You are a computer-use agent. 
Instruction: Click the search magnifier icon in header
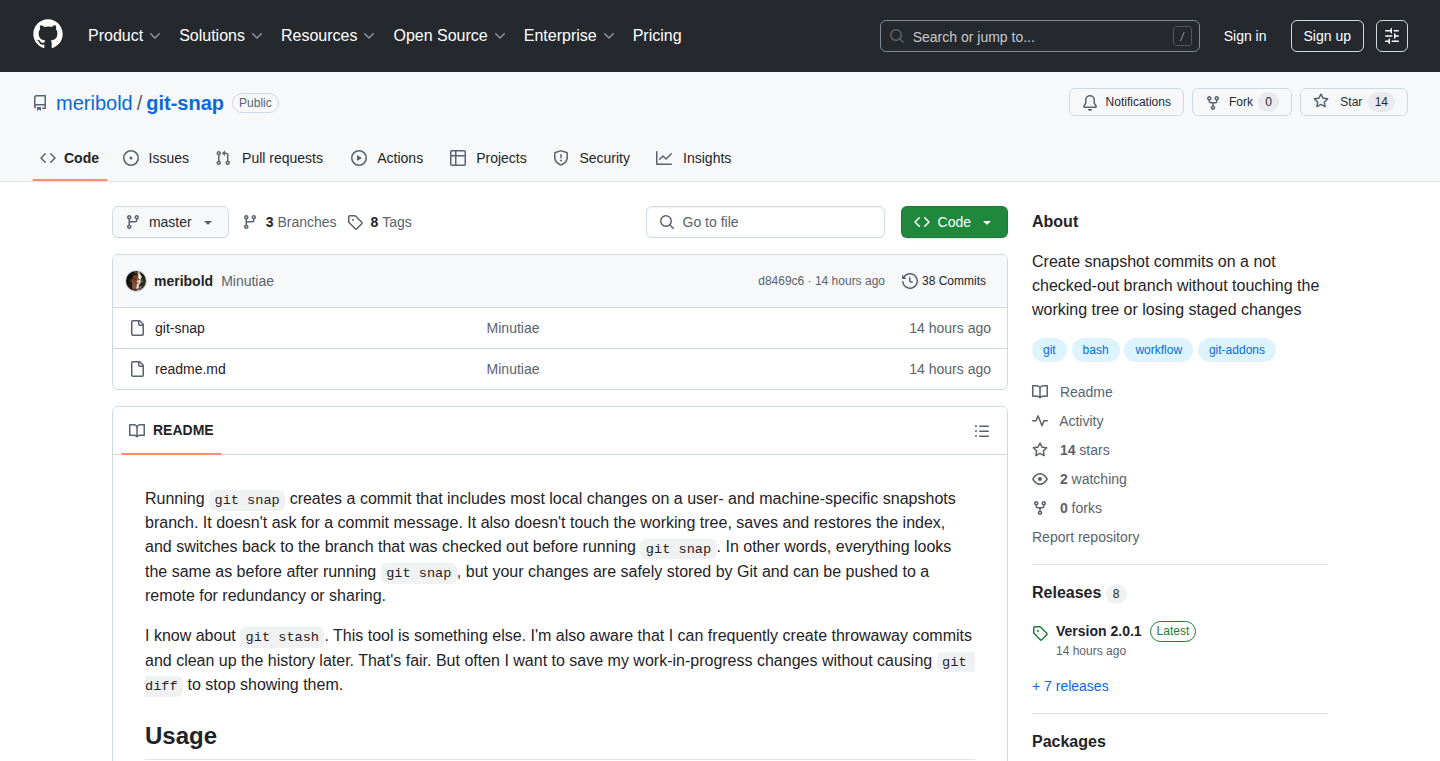coord(897,37)
